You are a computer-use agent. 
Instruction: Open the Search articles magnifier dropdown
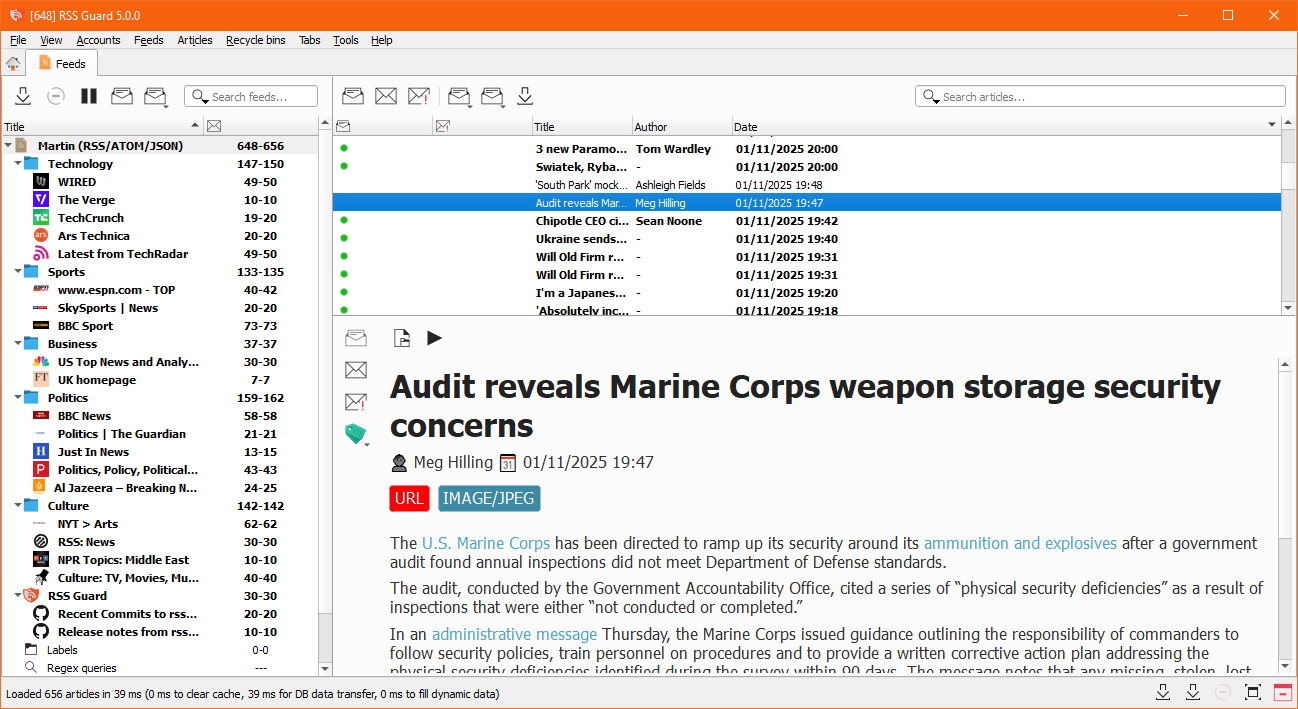(x=932, y=97)
